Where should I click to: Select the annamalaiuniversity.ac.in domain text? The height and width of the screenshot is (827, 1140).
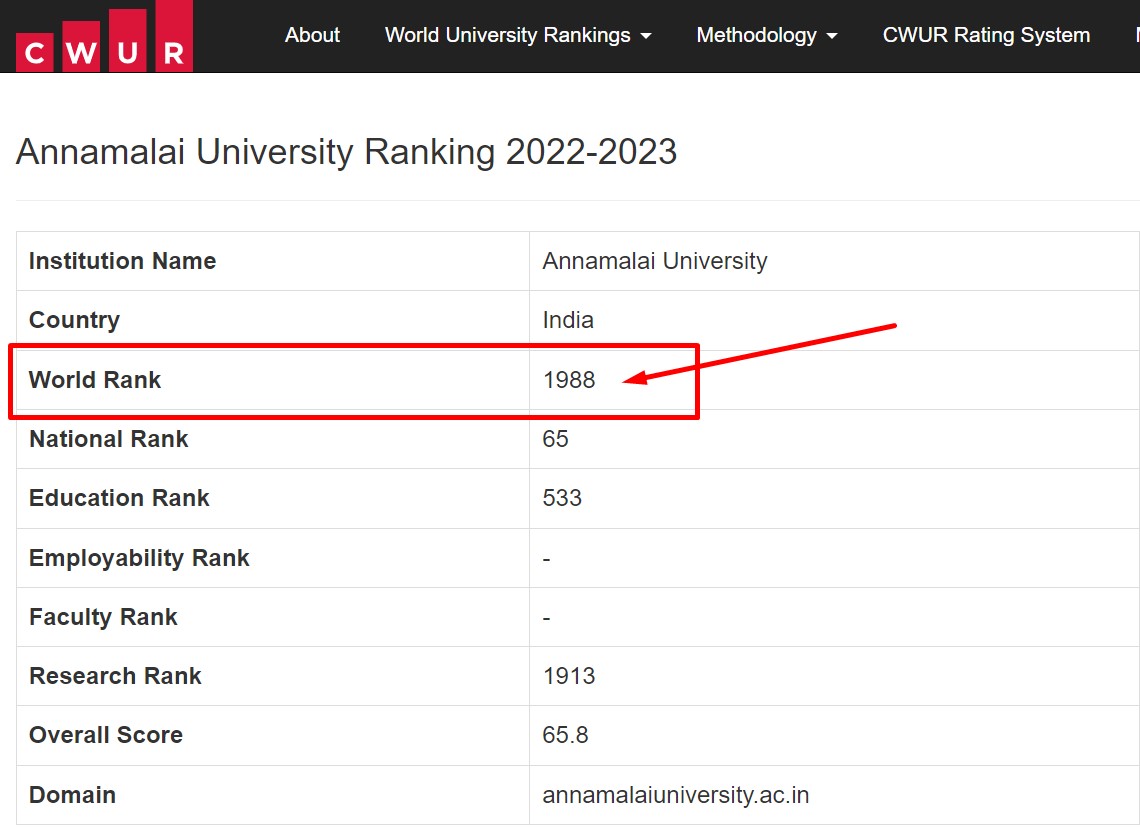(675, 794)
